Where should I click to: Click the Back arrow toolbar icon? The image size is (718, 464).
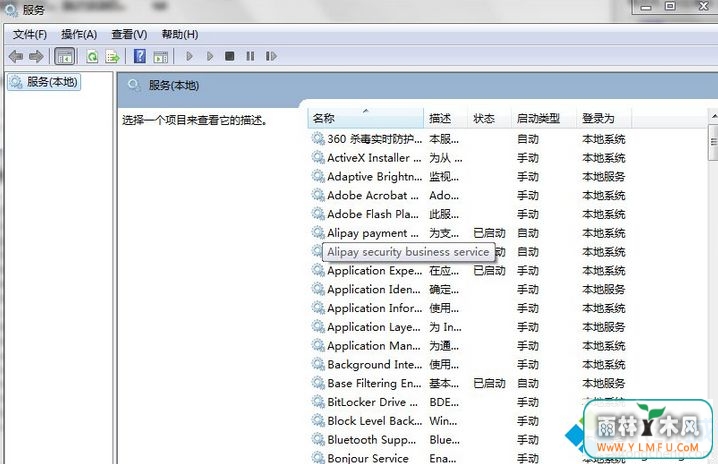16,56
